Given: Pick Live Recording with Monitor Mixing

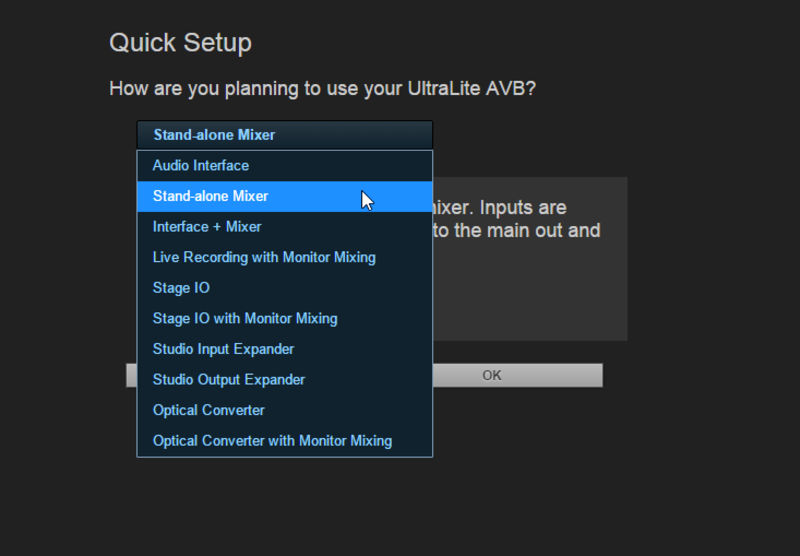Looking at the screenshot, I should click(x=285, y=258).
